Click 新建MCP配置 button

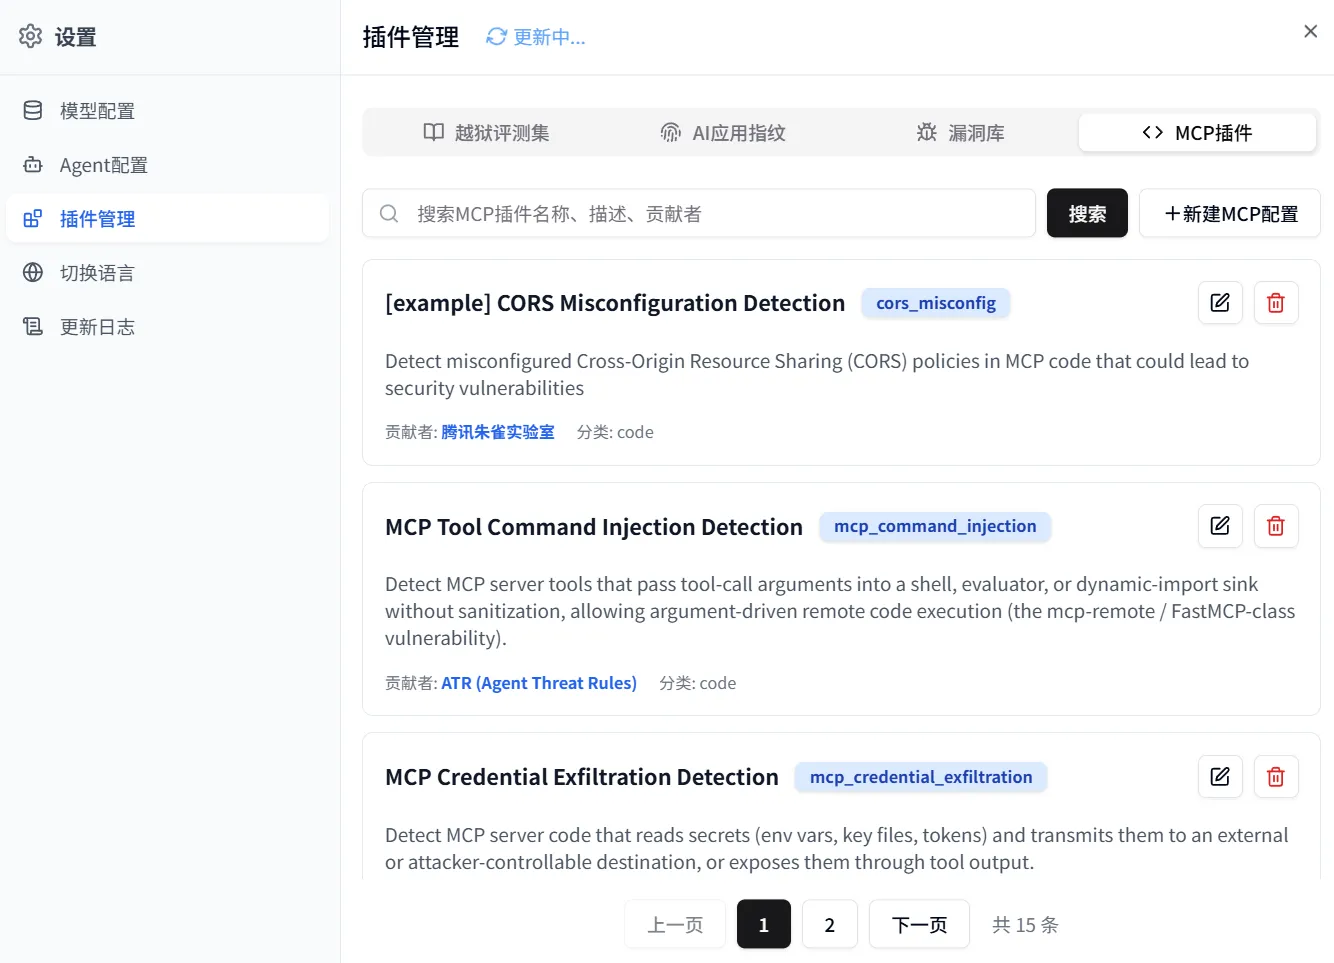1230,213
